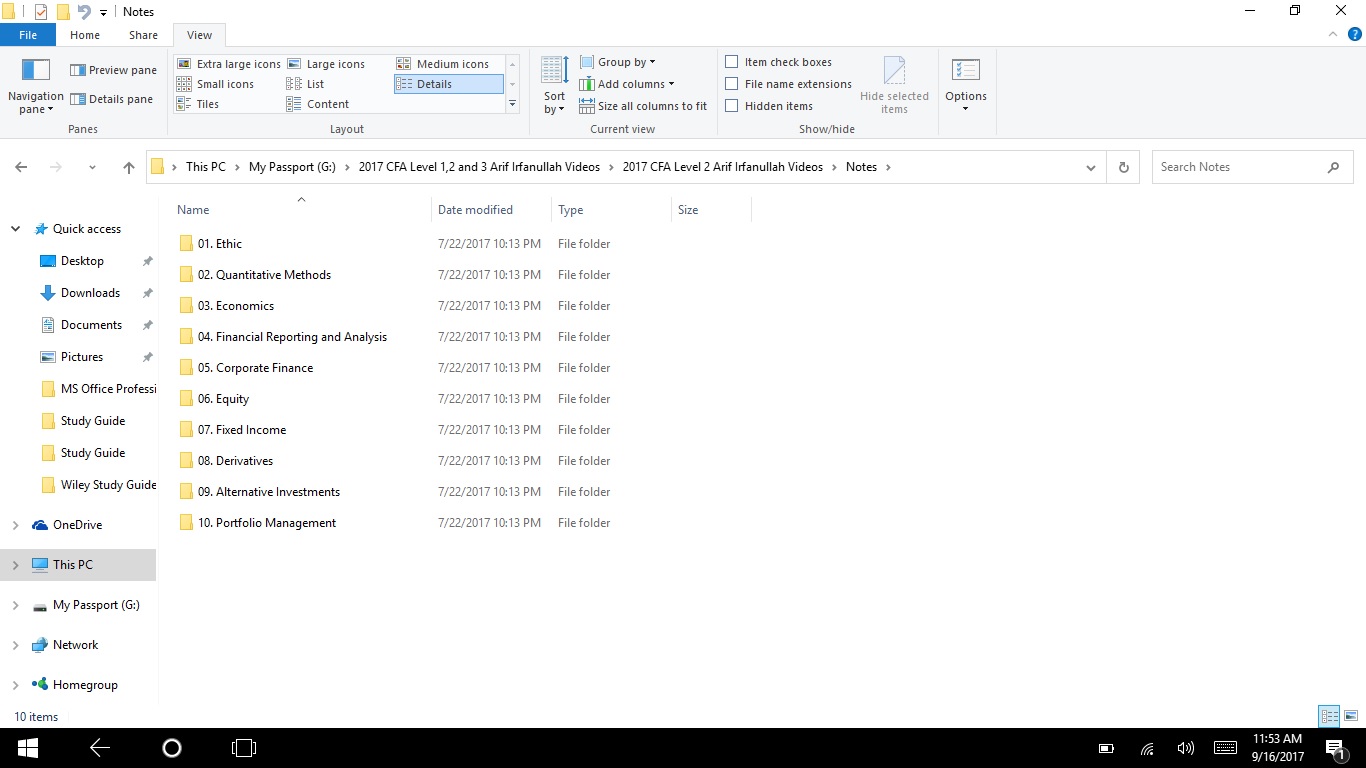Viewport: 1366px width, 768px height.
Task: Open the Quick Access Toolbar customize dropdown
Action: pyautogui.click(x=103, y=12)
